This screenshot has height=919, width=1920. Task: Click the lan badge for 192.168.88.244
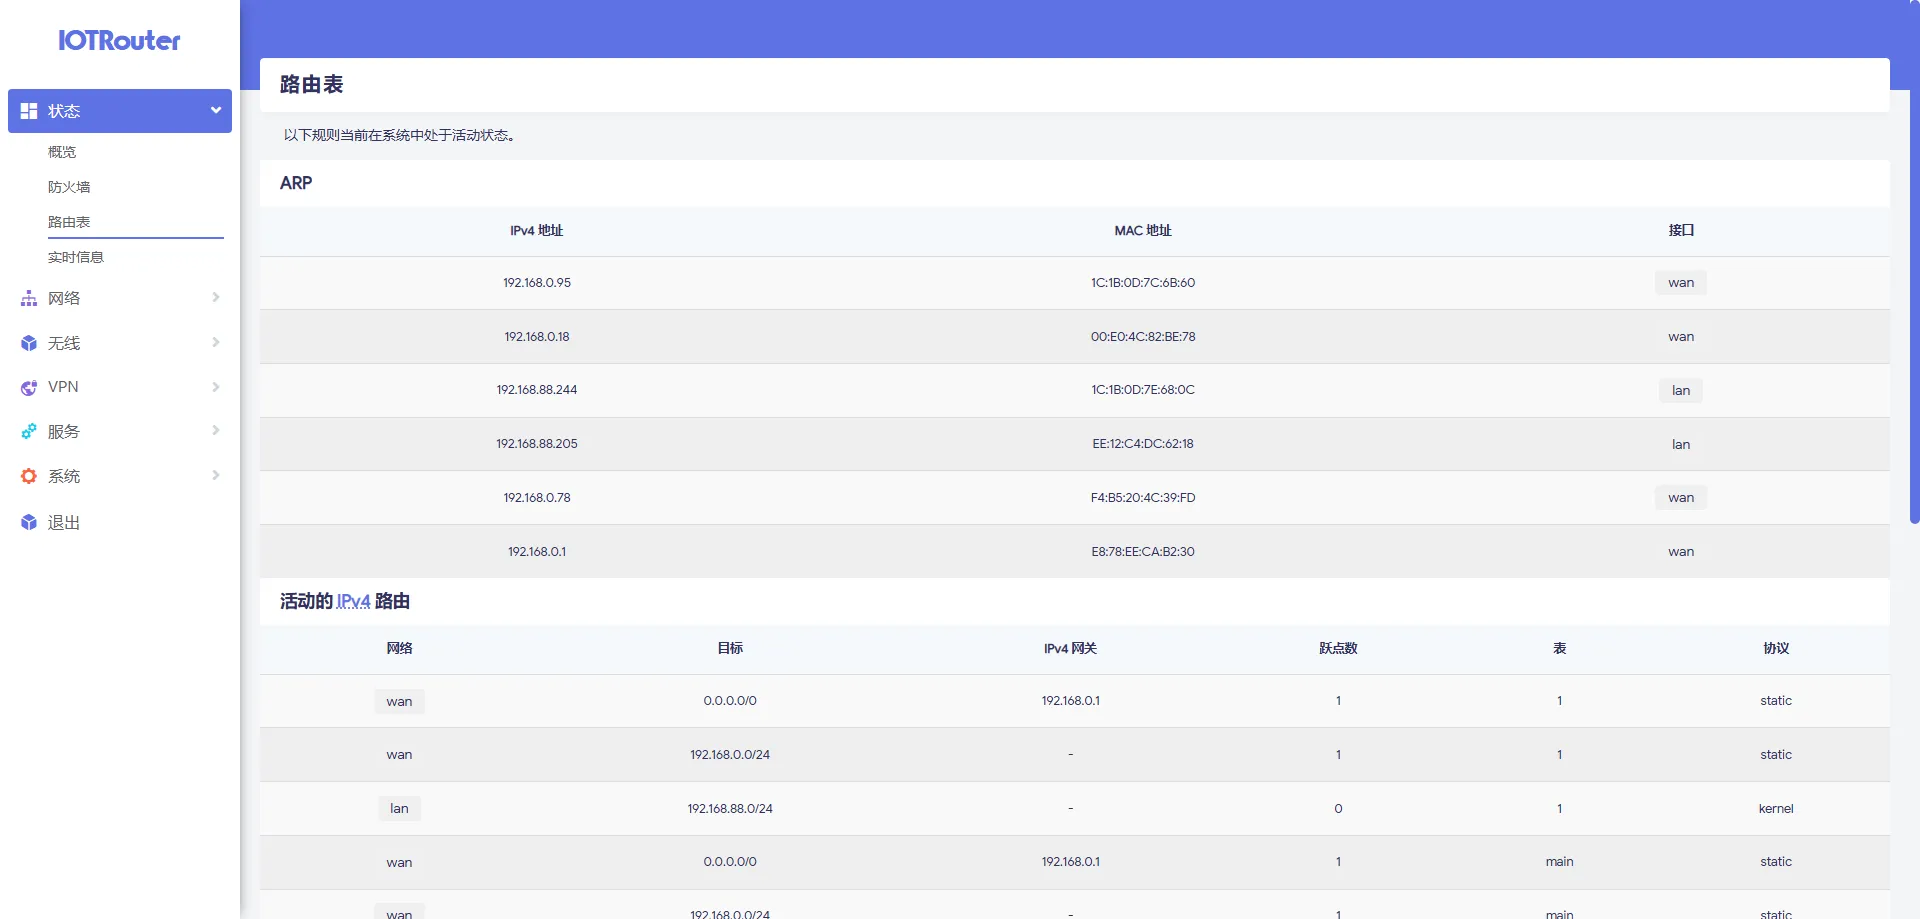[1680, 391]
